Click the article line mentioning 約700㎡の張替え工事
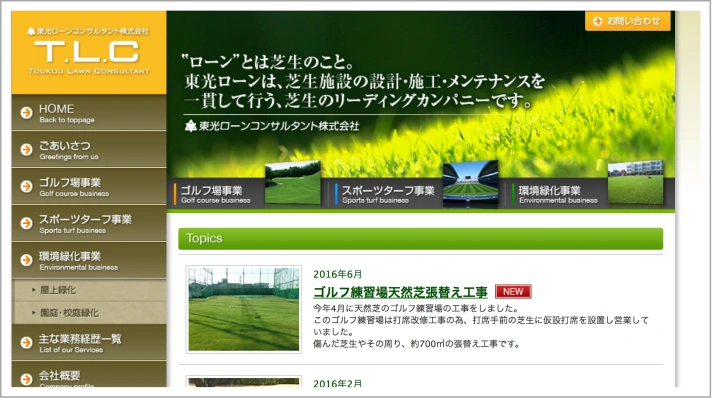 coord(416,344)
